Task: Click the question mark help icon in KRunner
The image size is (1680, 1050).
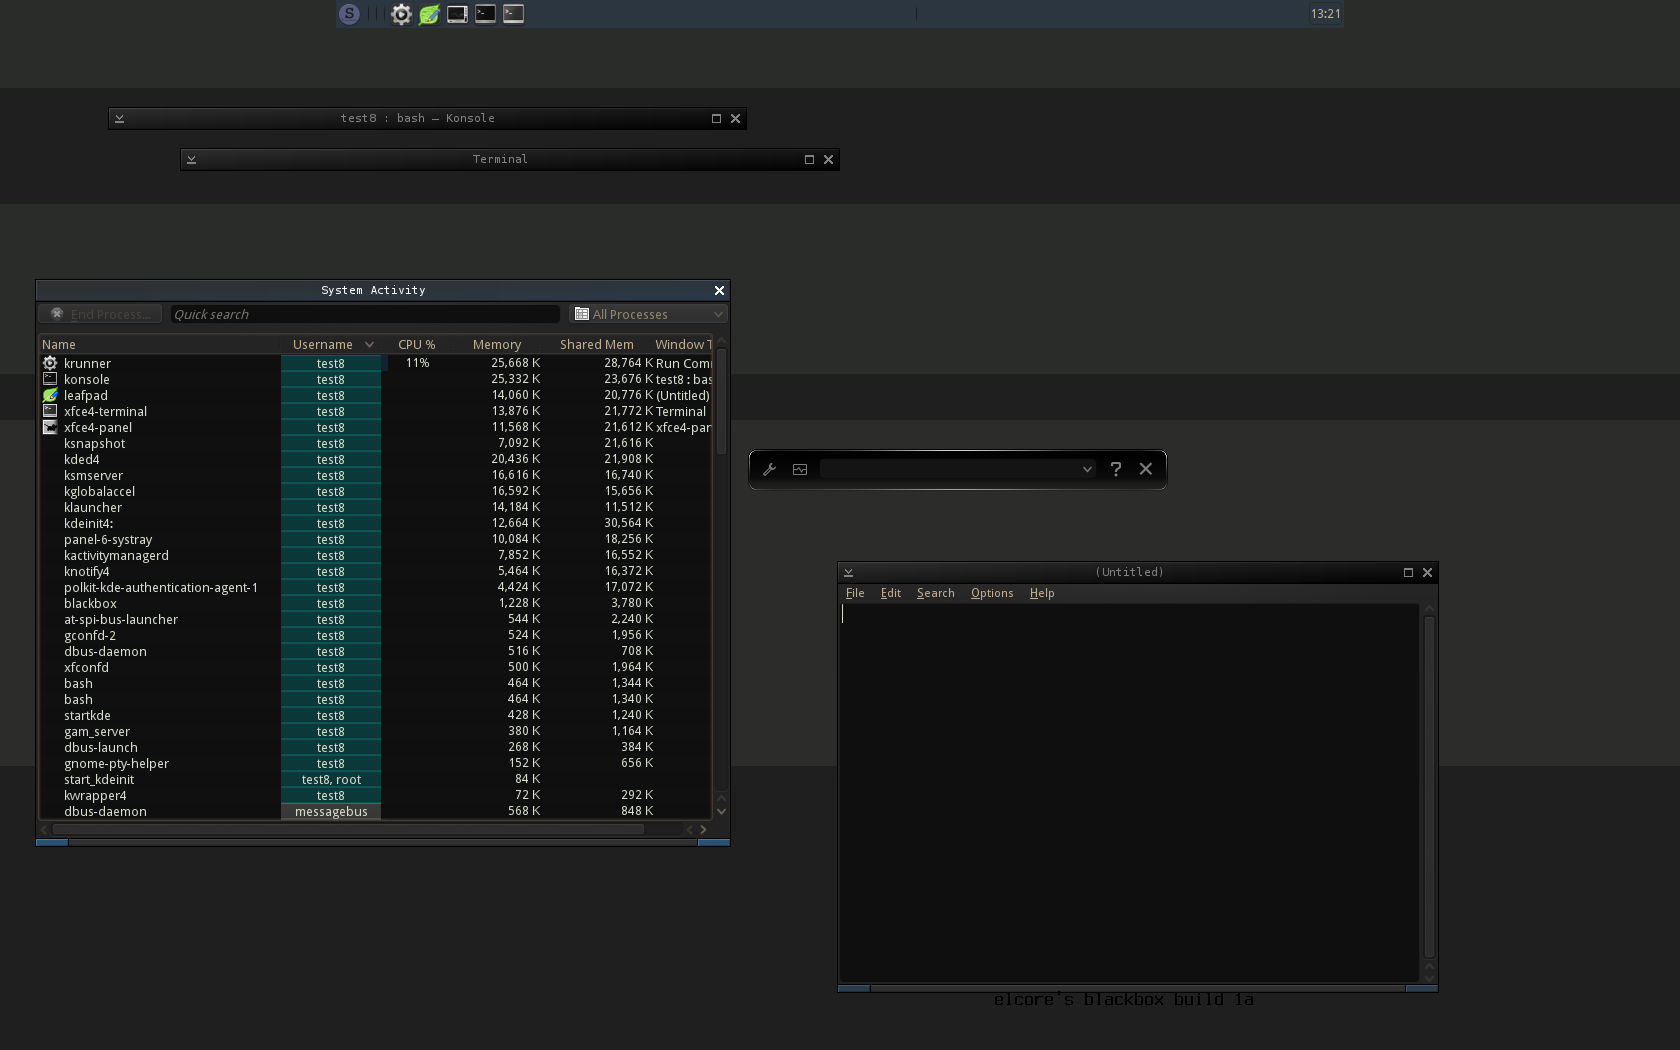Action: tap(1116, 469)
